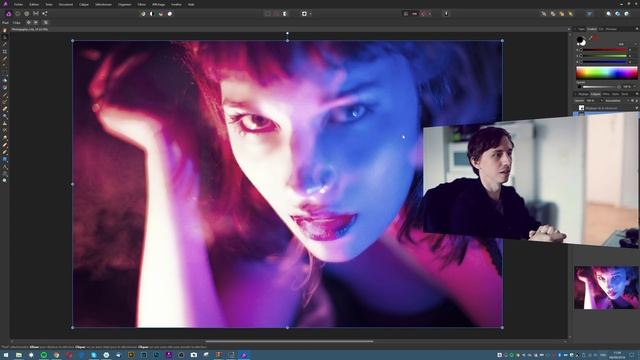Image resolution: width=640 pixels, height=360 pixels.
Task: Select the View (hand) tool
Action: [x=5, y=31]
